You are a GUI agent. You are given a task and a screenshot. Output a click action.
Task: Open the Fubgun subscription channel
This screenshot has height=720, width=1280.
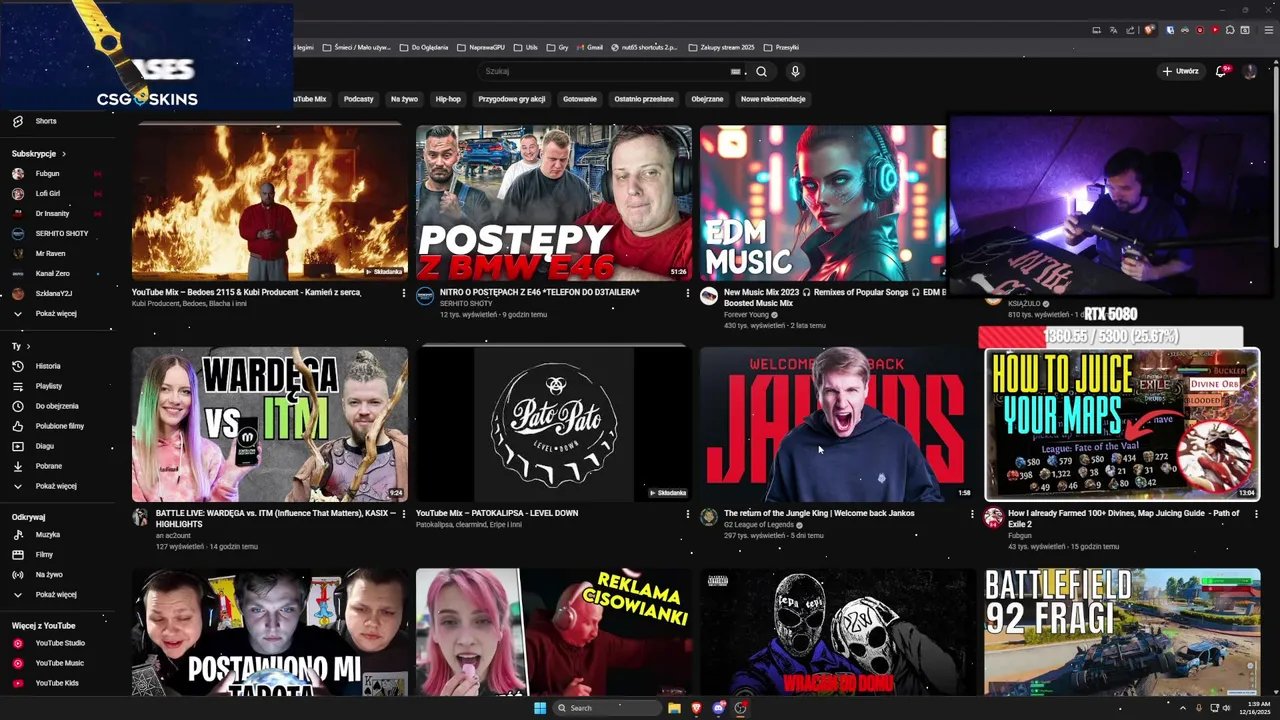coord(47,173)
